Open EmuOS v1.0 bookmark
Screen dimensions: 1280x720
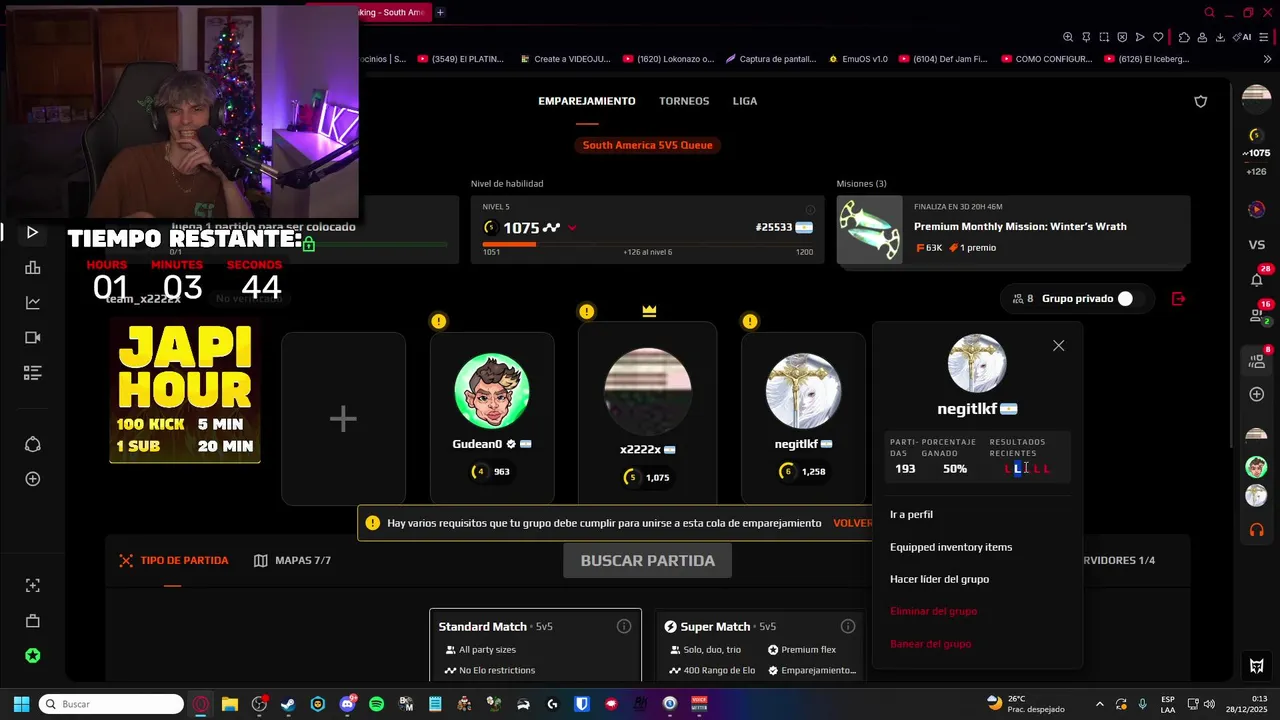point(857,59)
